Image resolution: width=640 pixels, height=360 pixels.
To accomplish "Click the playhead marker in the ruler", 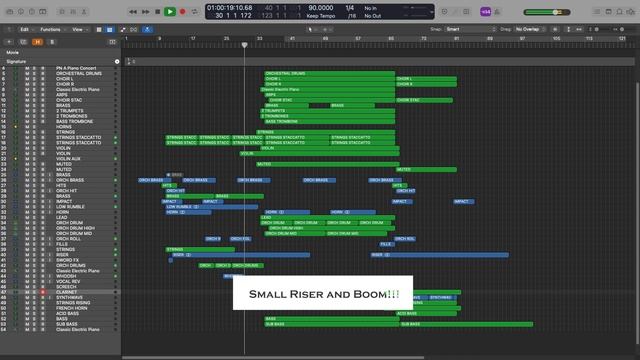I will coord(244,45).
